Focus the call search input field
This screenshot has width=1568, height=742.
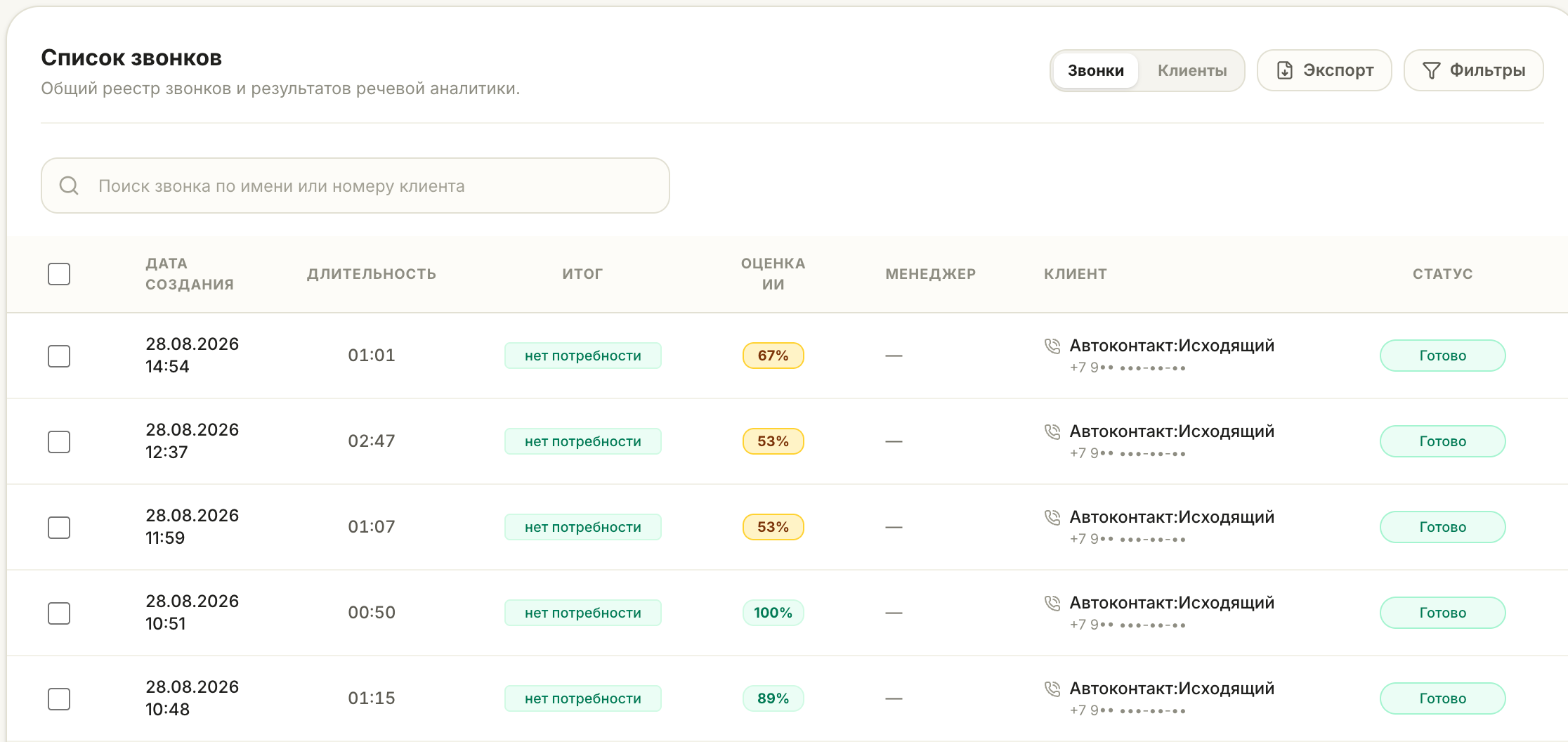[x=355, y=186]
